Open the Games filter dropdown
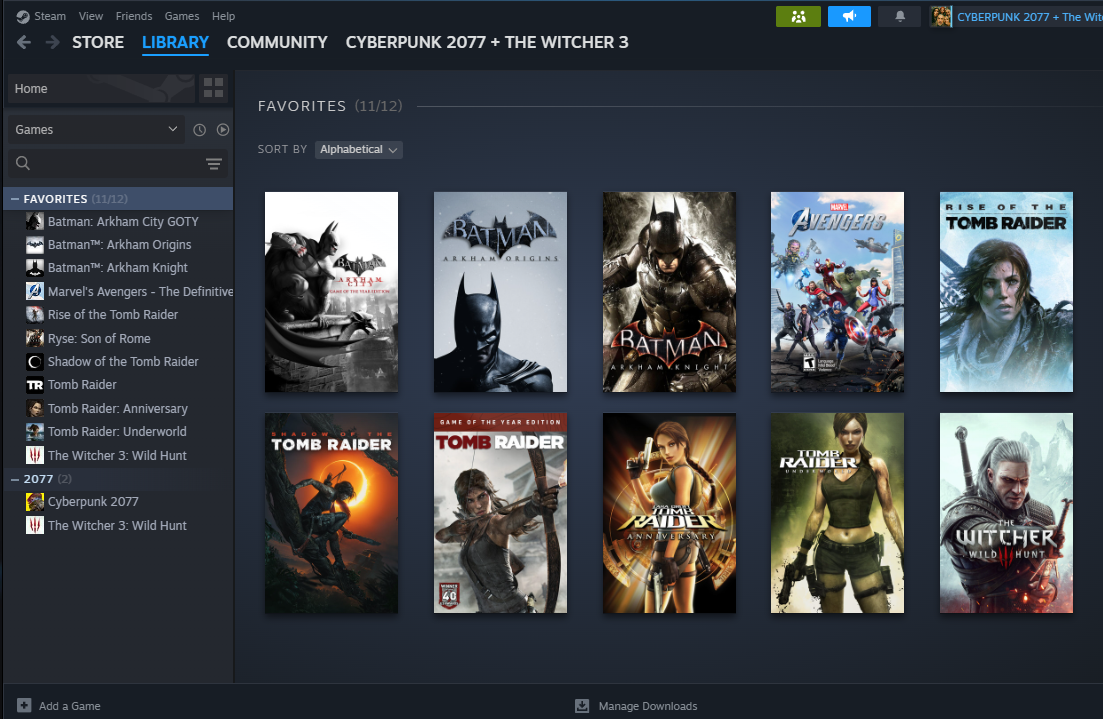The height and width of the screenshot is (719, 1103). tap(96, 130)
